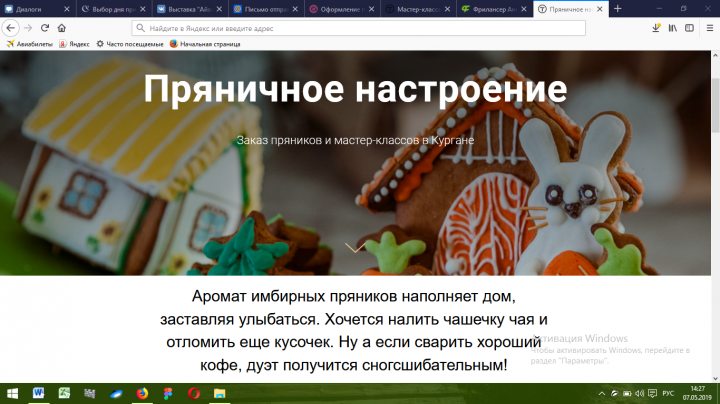Screen dimensions: 720x404
Task: Open Figma from the taskbar
Action: [168, 393]
